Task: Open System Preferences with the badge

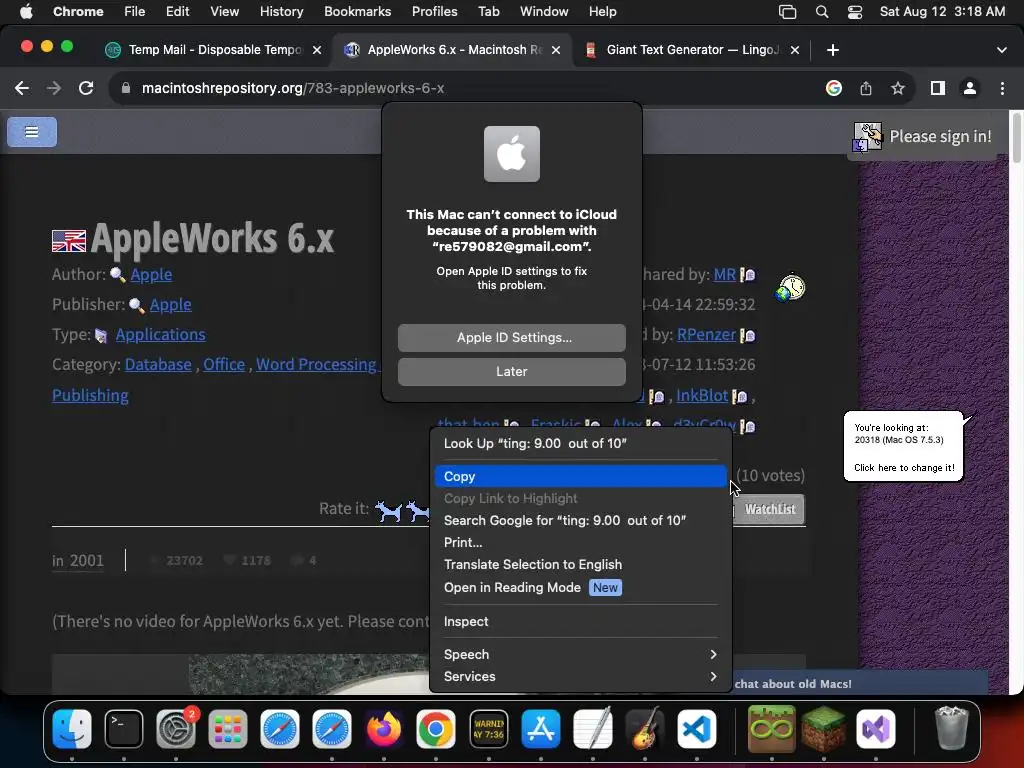Action: tap(176, 729)
